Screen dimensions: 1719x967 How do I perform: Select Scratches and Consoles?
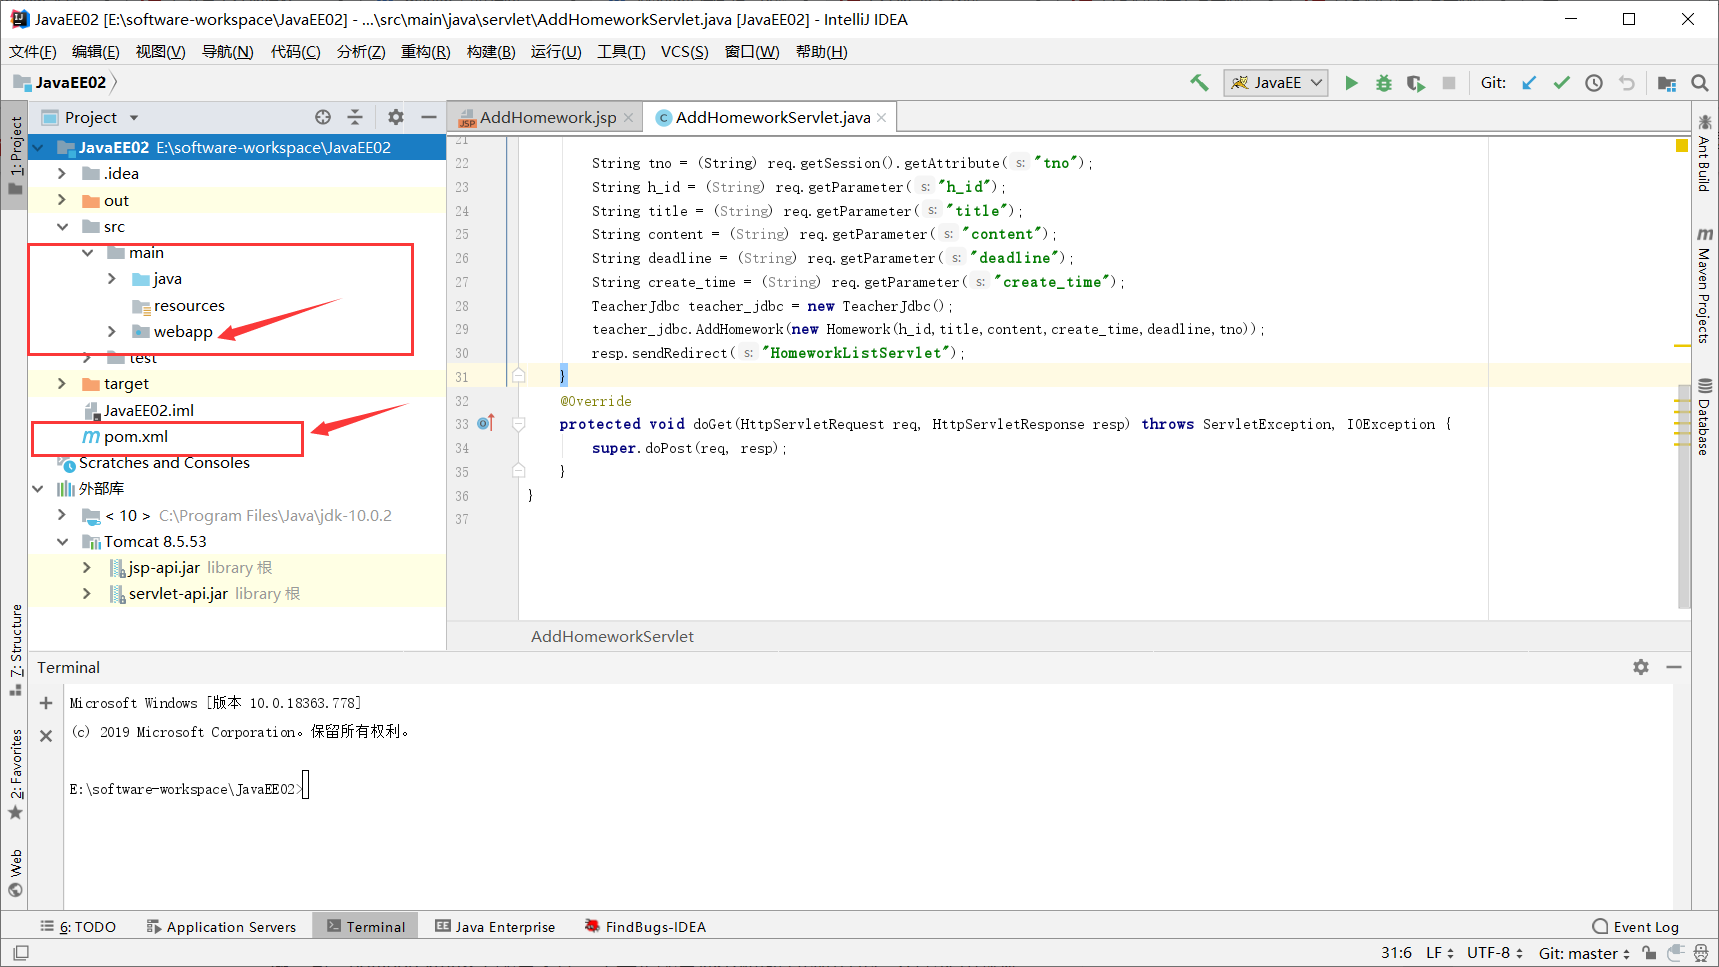[x=164, y=463]
